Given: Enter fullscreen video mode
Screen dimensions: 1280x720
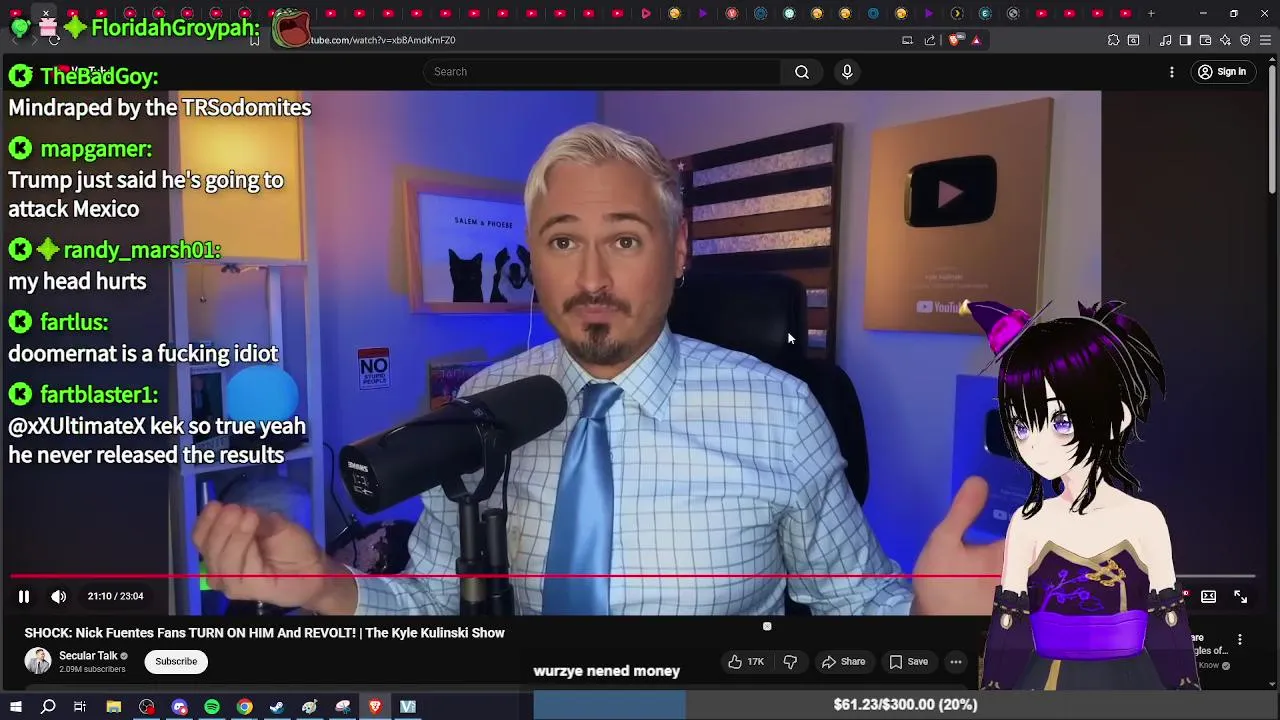Looking at the screenshot, I should 1240,596.
